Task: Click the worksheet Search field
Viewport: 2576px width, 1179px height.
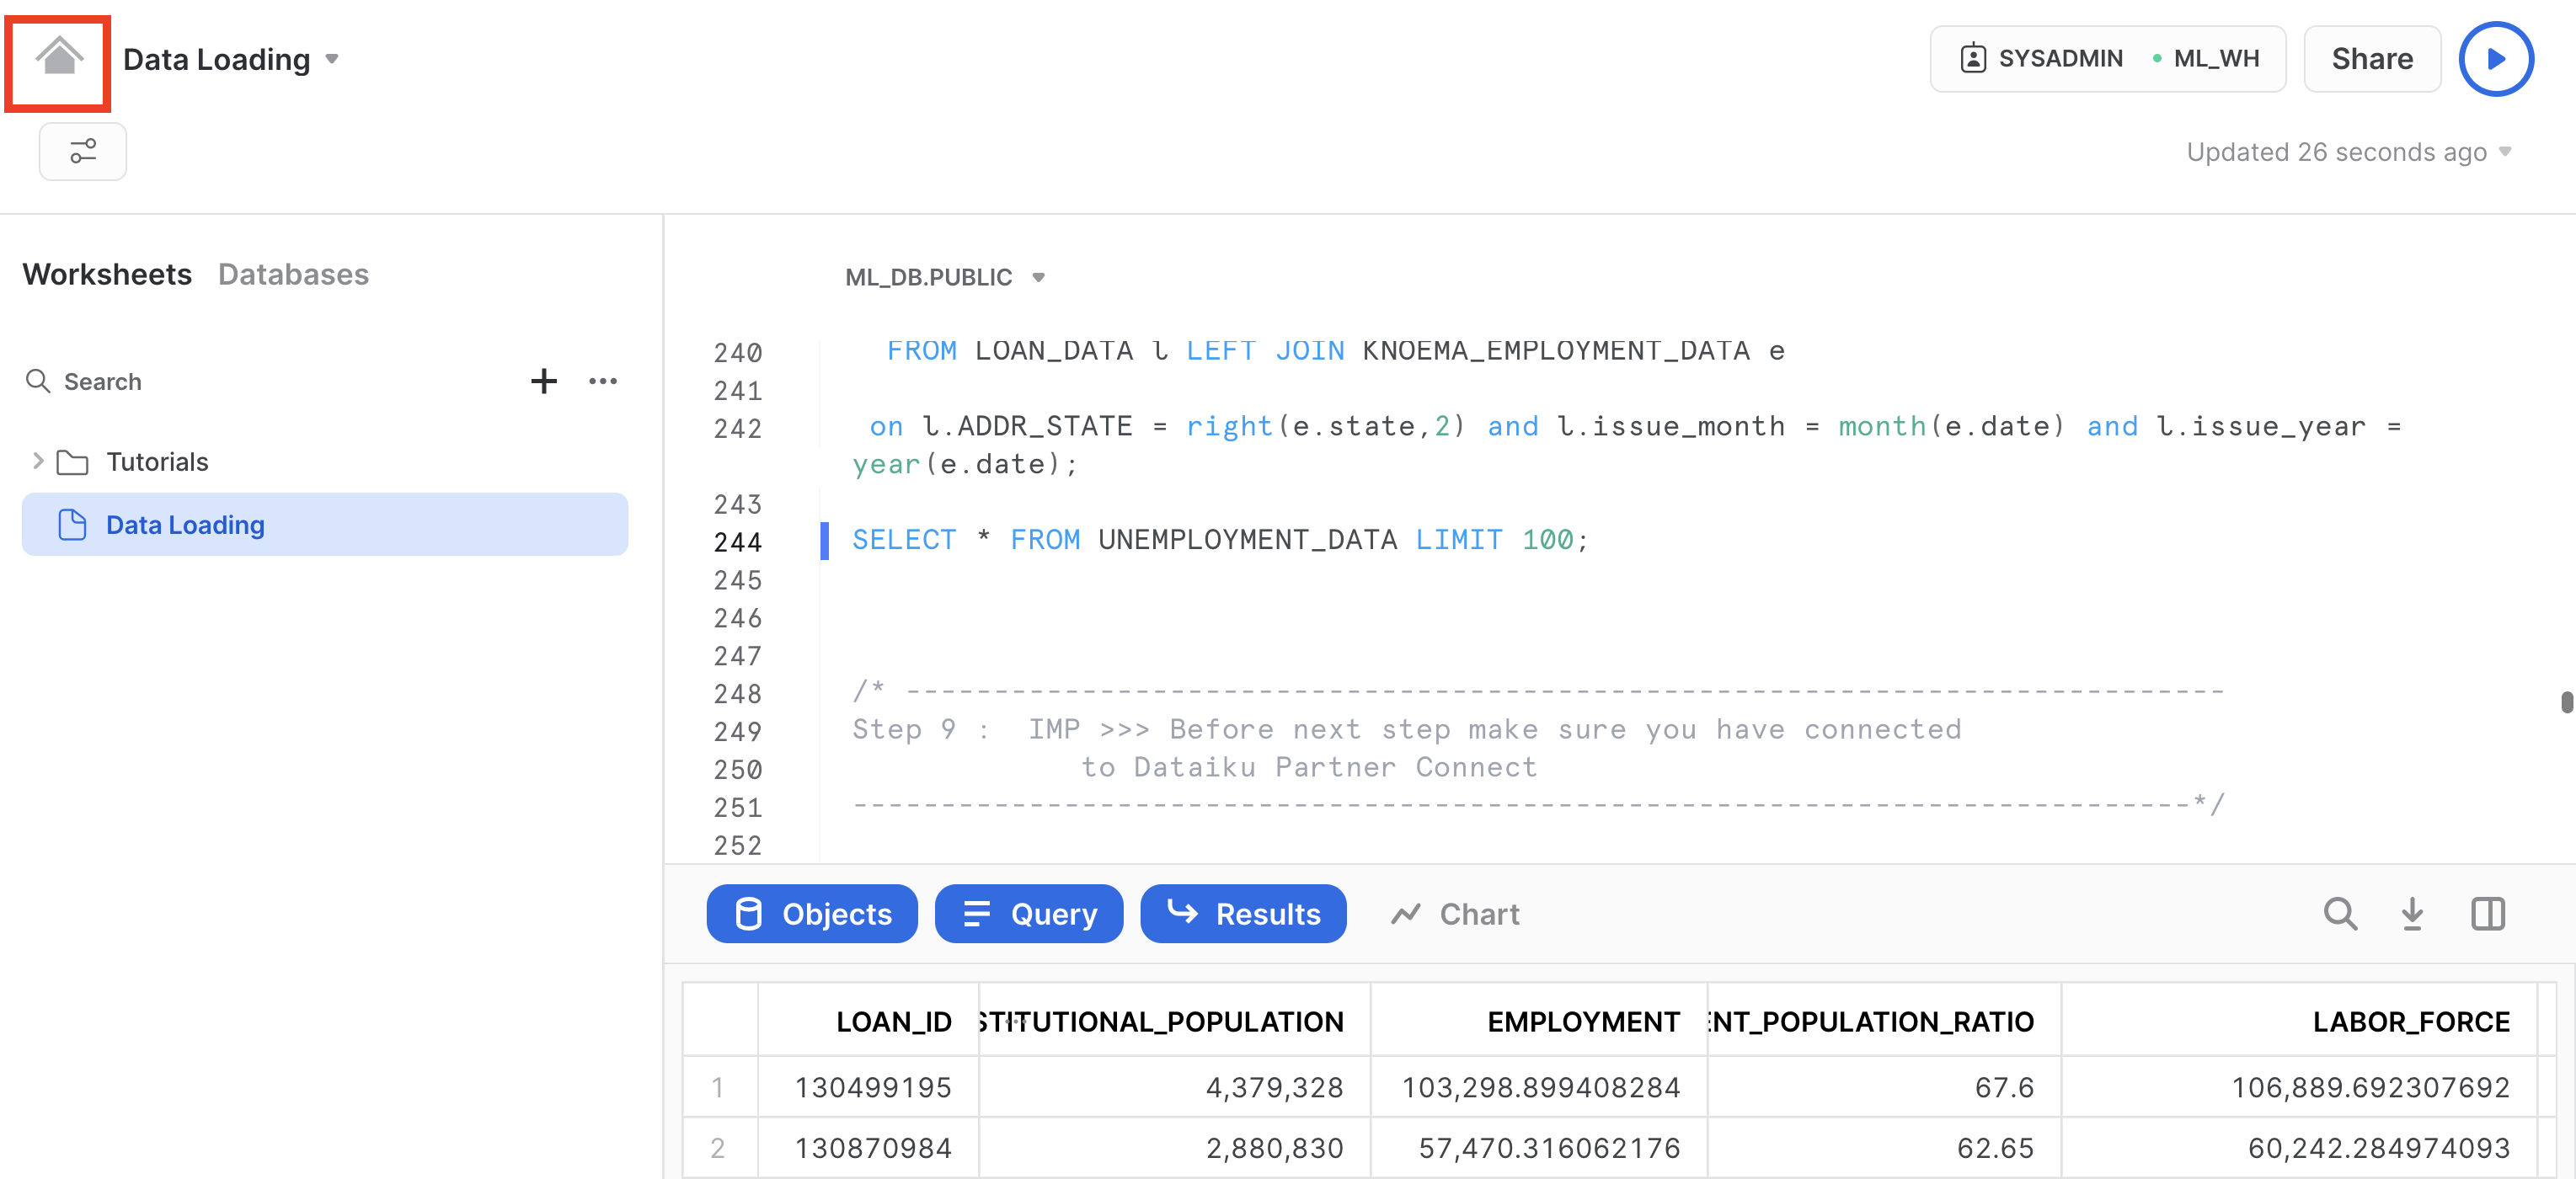Action: (x=102, y=381)
